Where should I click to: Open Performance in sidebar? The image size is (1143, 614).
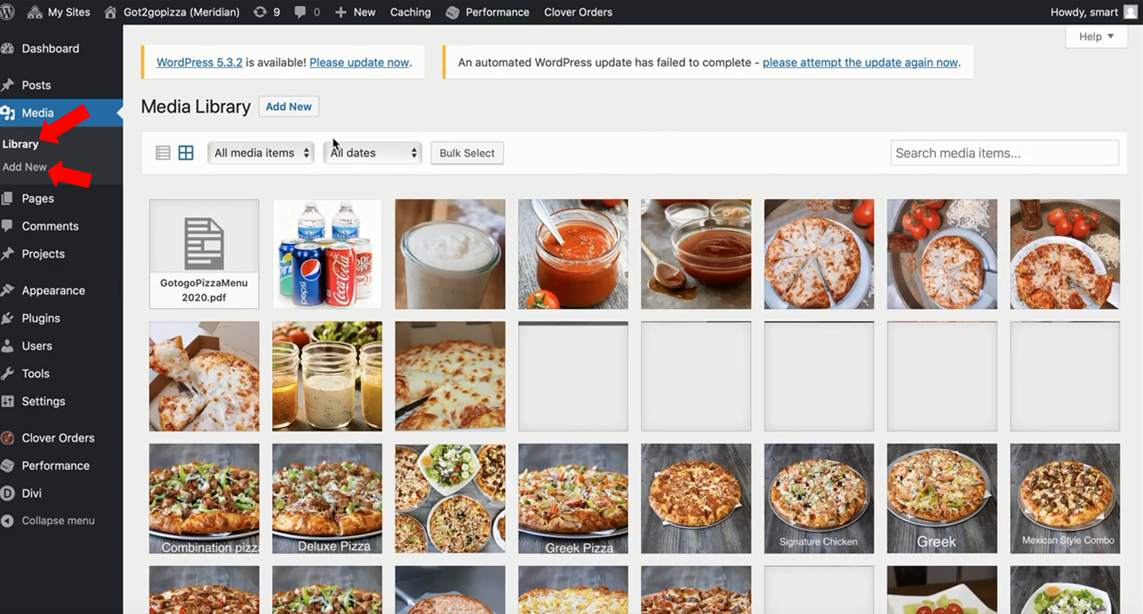coord(55,465)
